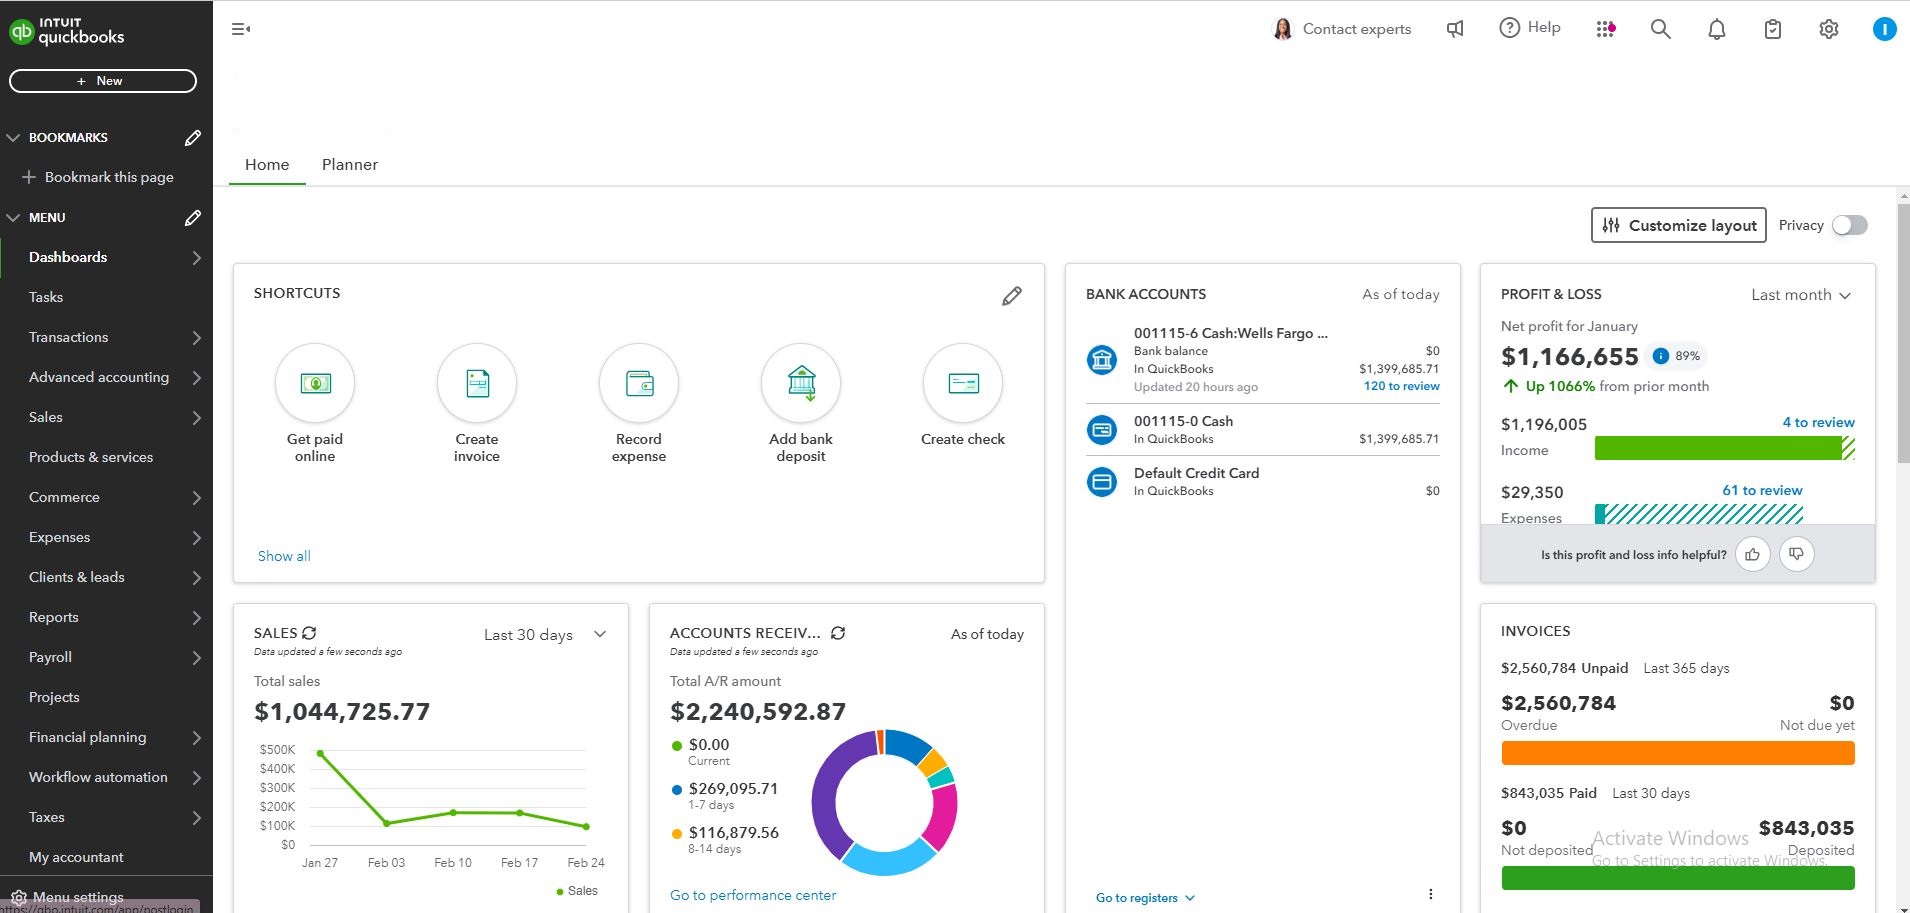Click the Record expense shortcut icon
This screenshot has height=913, width=1910.
pos(639,384)
